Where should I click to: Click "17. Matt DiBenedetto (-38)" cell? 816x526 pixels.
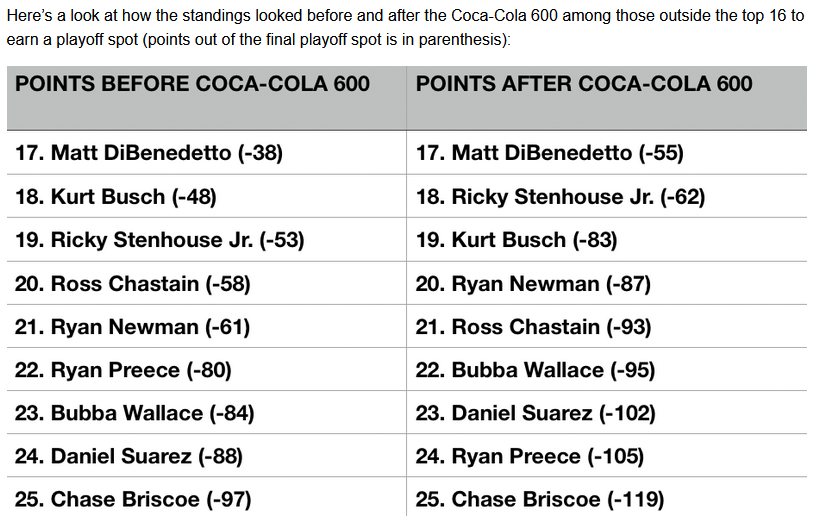click(150, 153)
